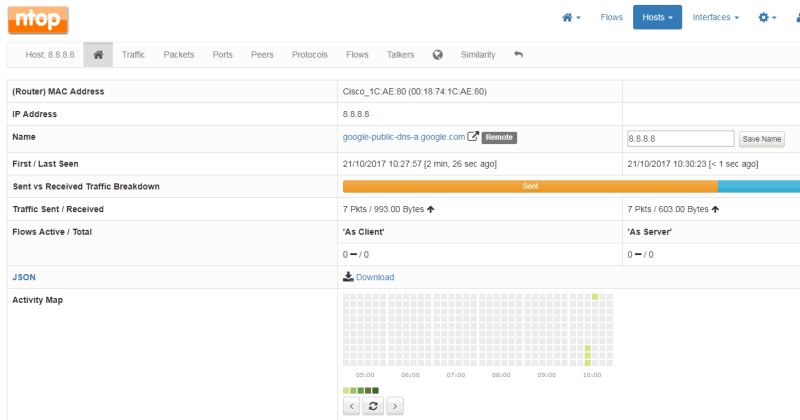Click the external link icon beside hostname
This screenshot has height=420, width=800.
[473, 136]
